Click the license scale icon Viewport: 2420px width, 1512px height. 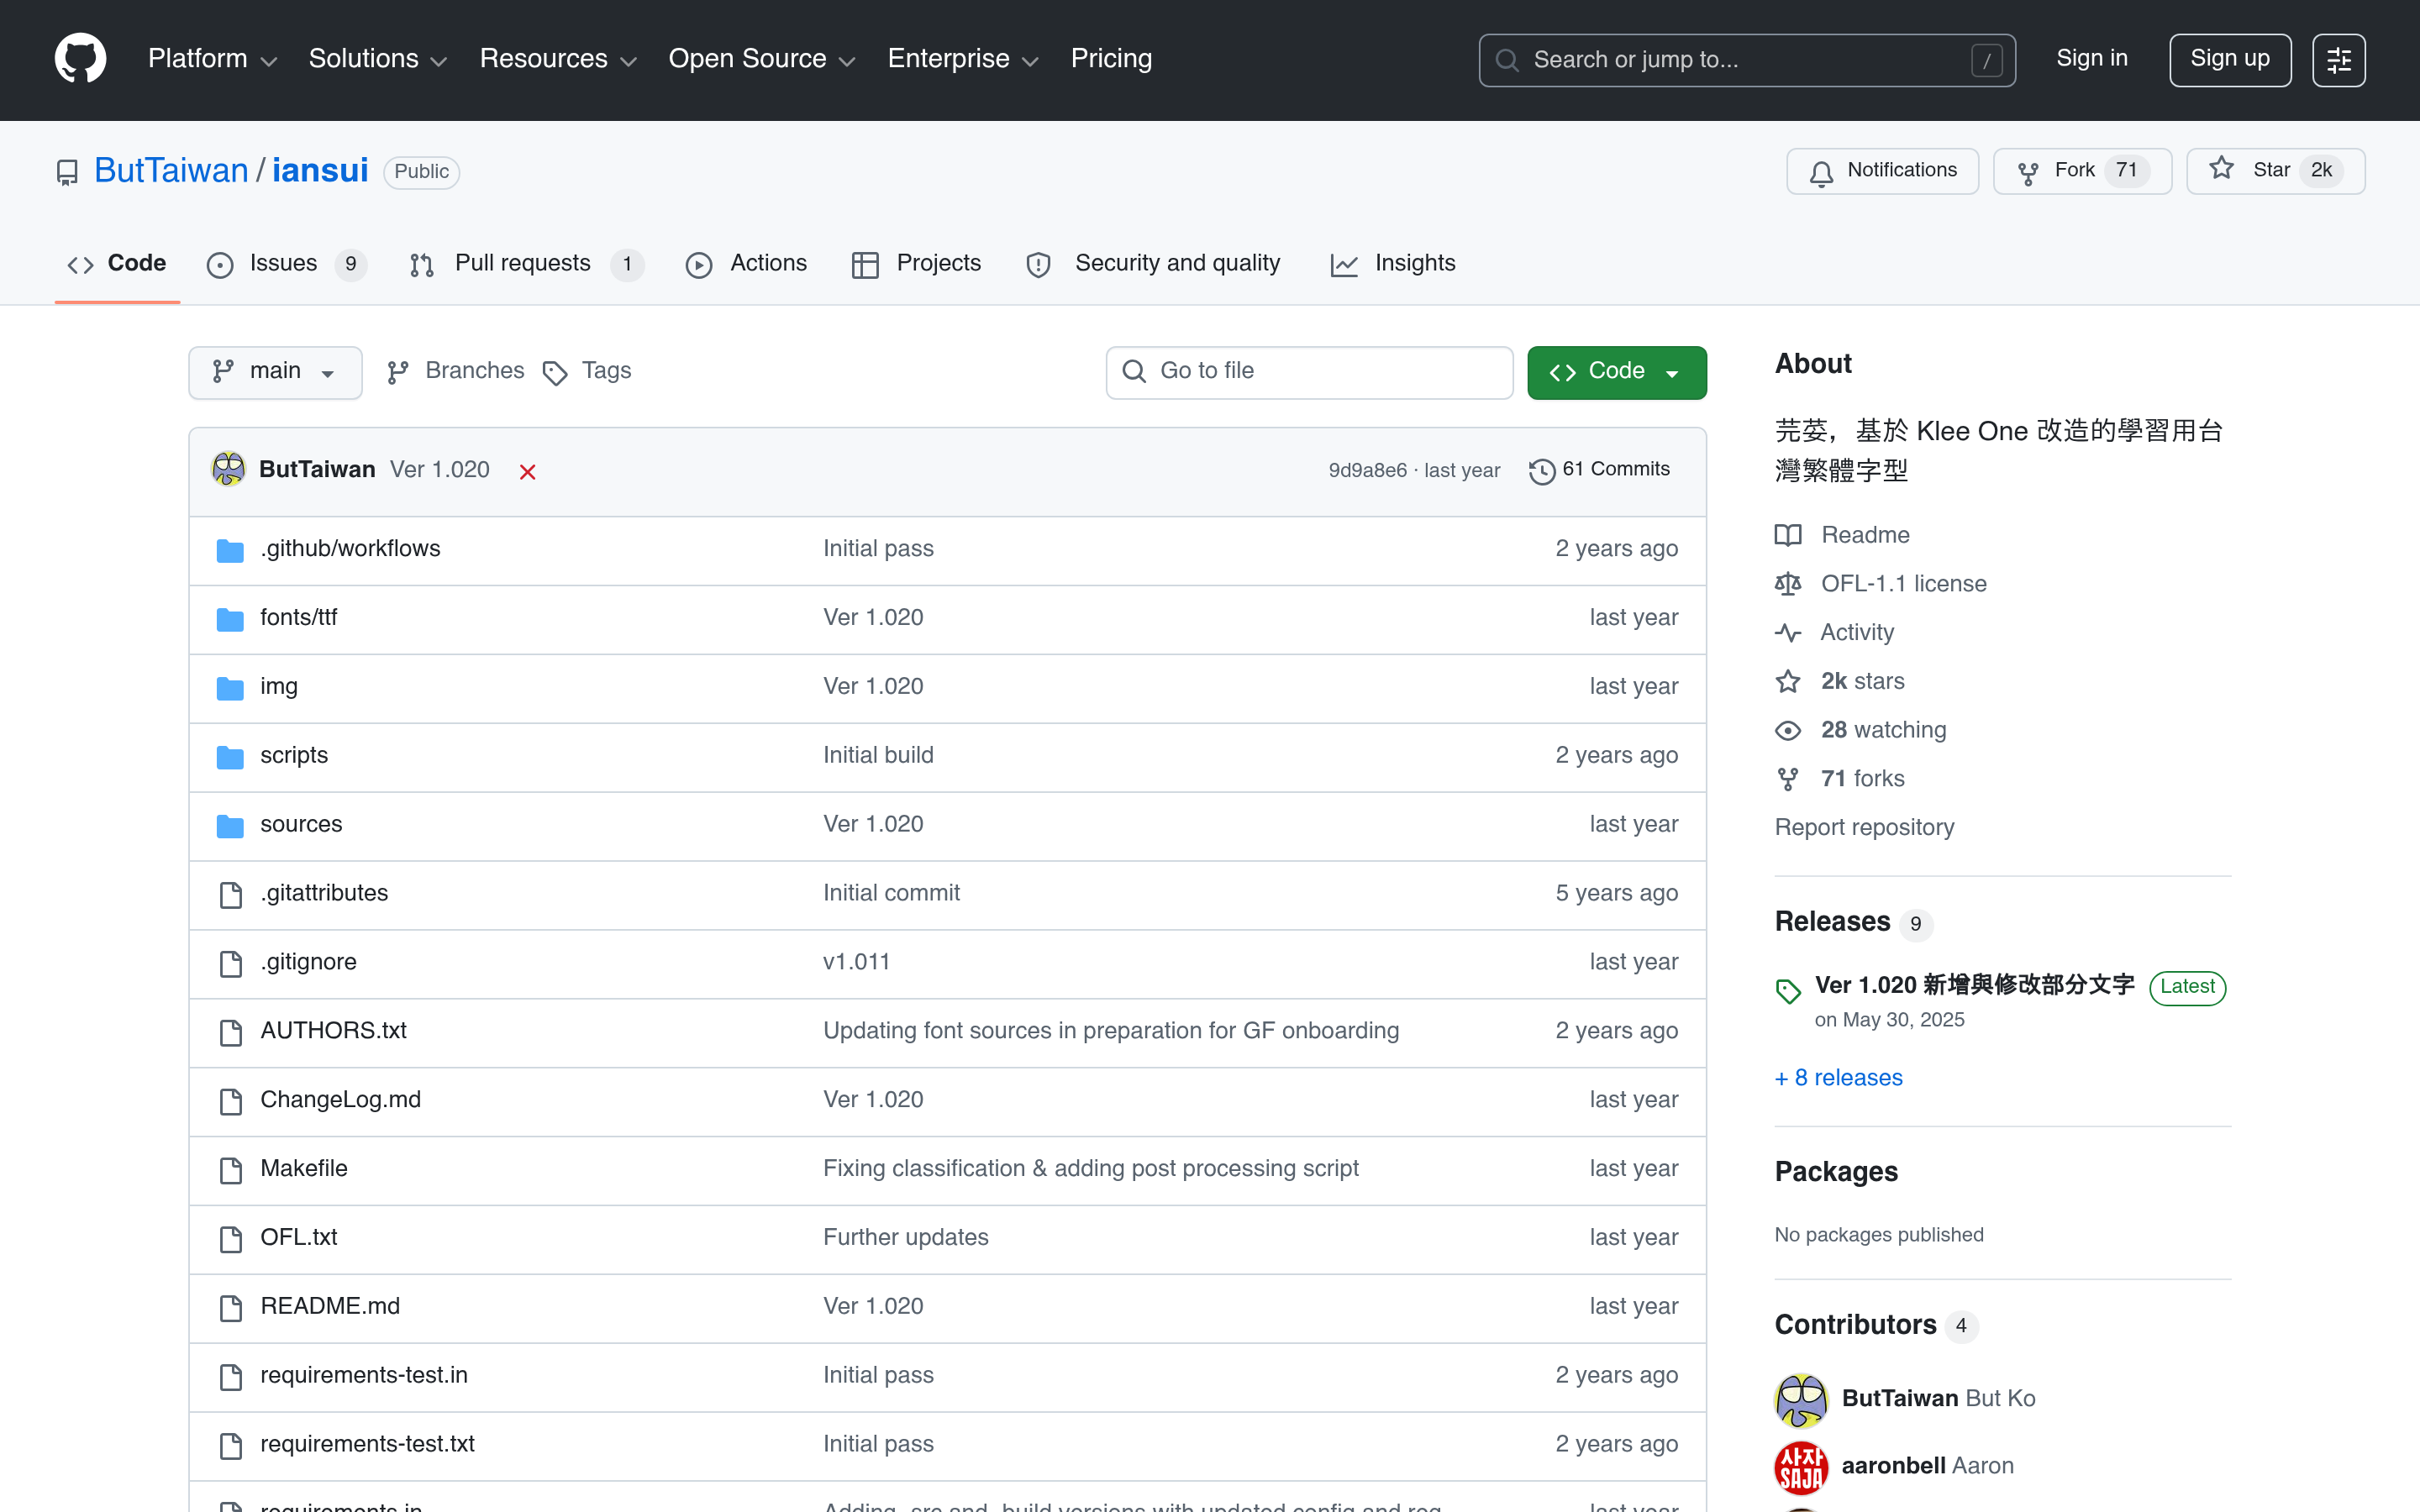point(1788,584)
